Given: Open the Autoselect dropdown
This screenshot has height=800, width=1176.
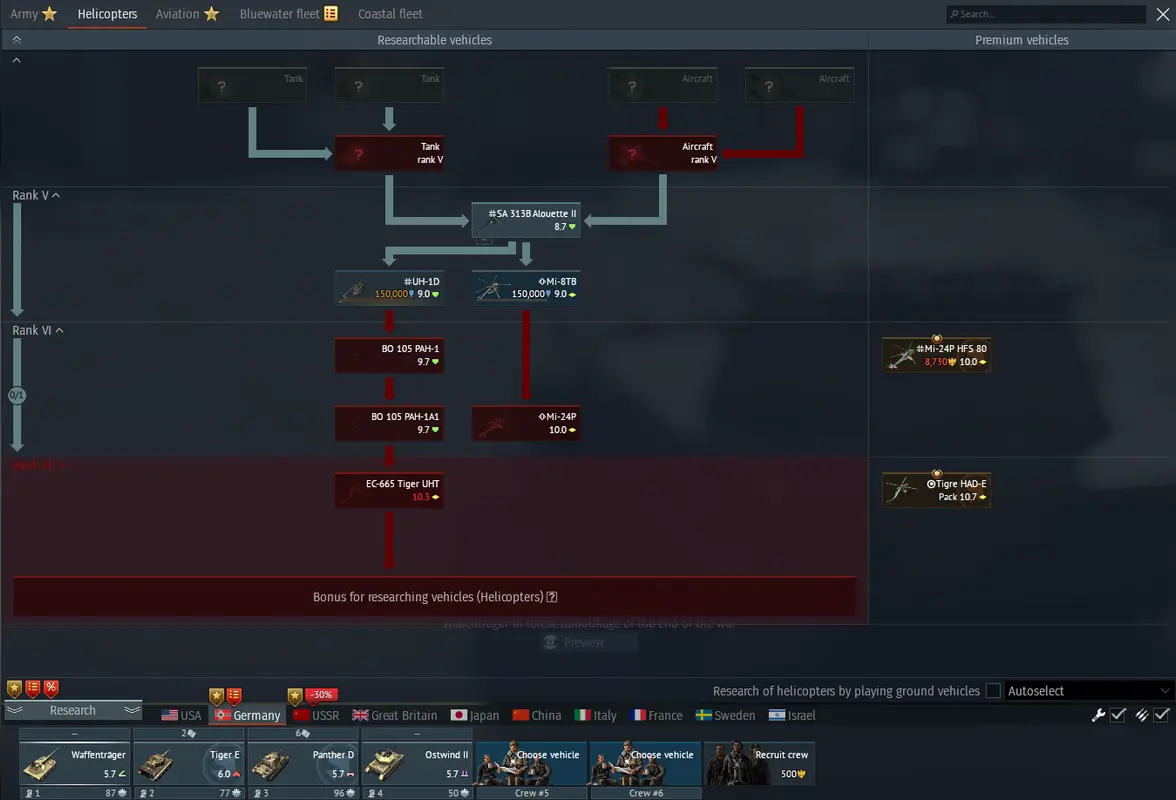Looking at the screenshot, I should click(1088, 691).
